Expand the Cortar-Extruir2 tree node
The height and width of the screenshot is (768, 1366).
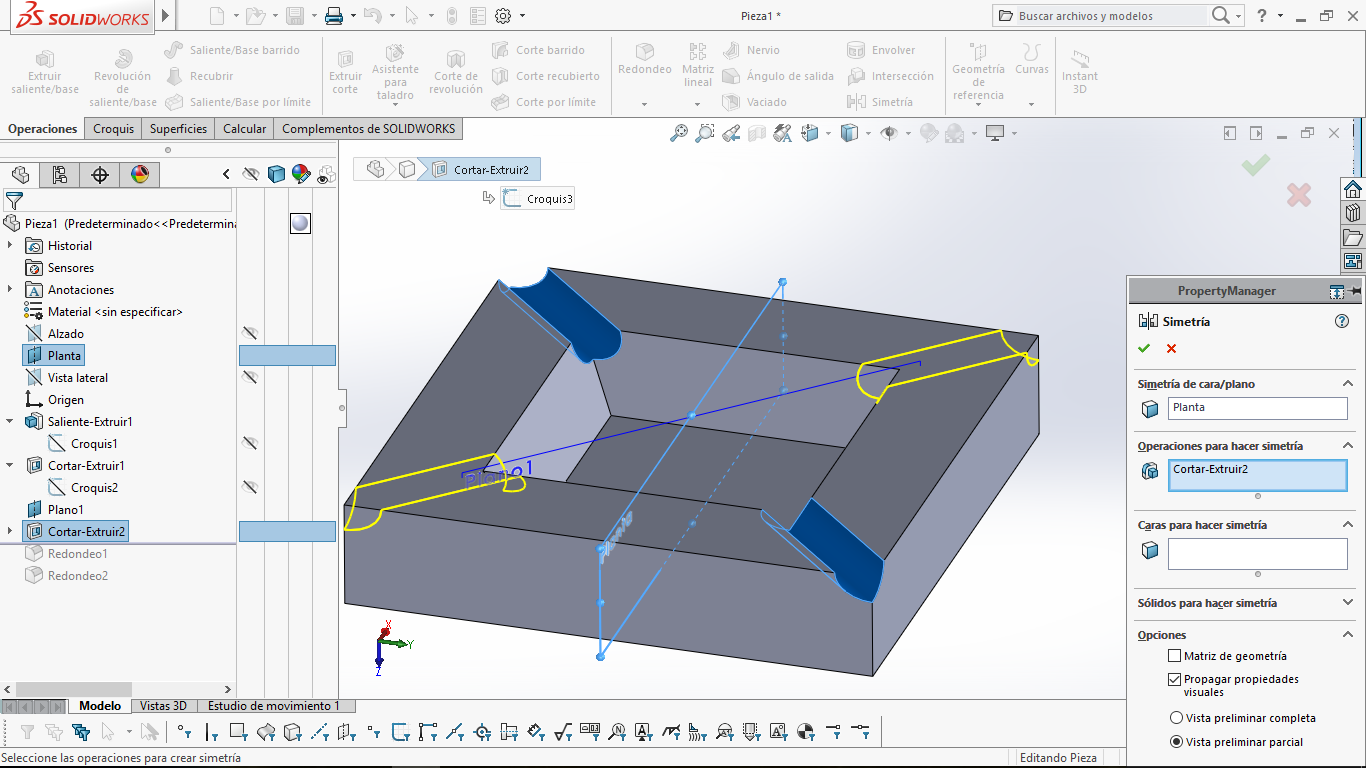click(x=10, y=531)
